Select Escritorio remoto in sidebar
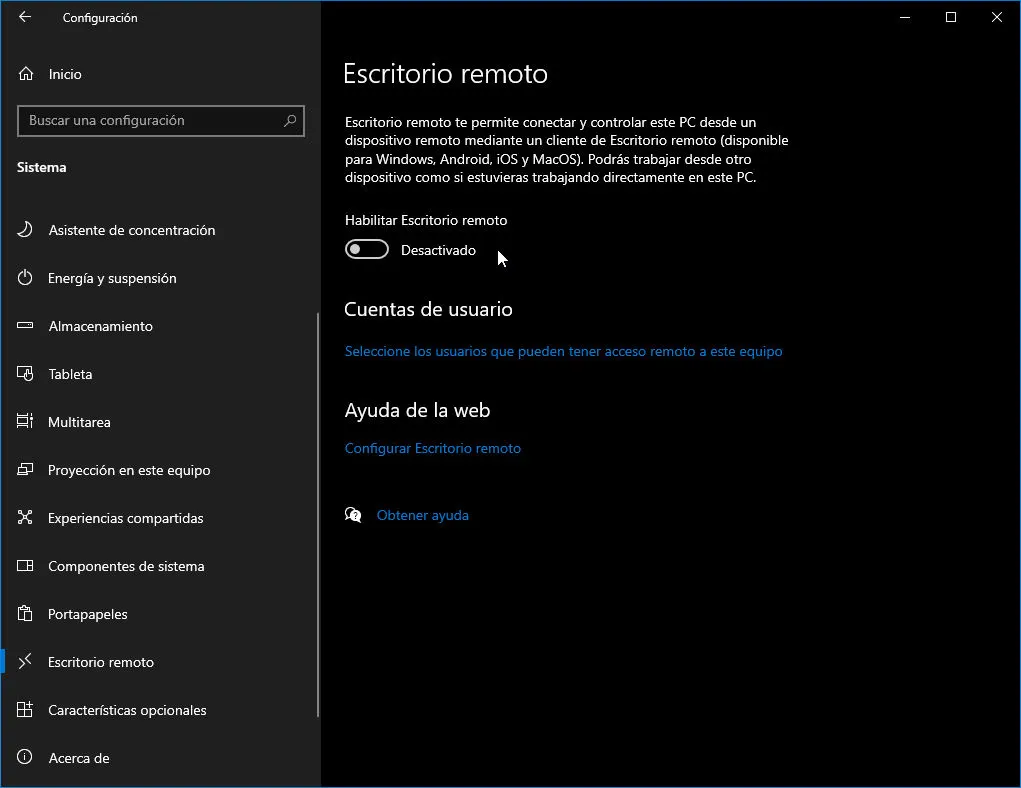 pos(160,662)
